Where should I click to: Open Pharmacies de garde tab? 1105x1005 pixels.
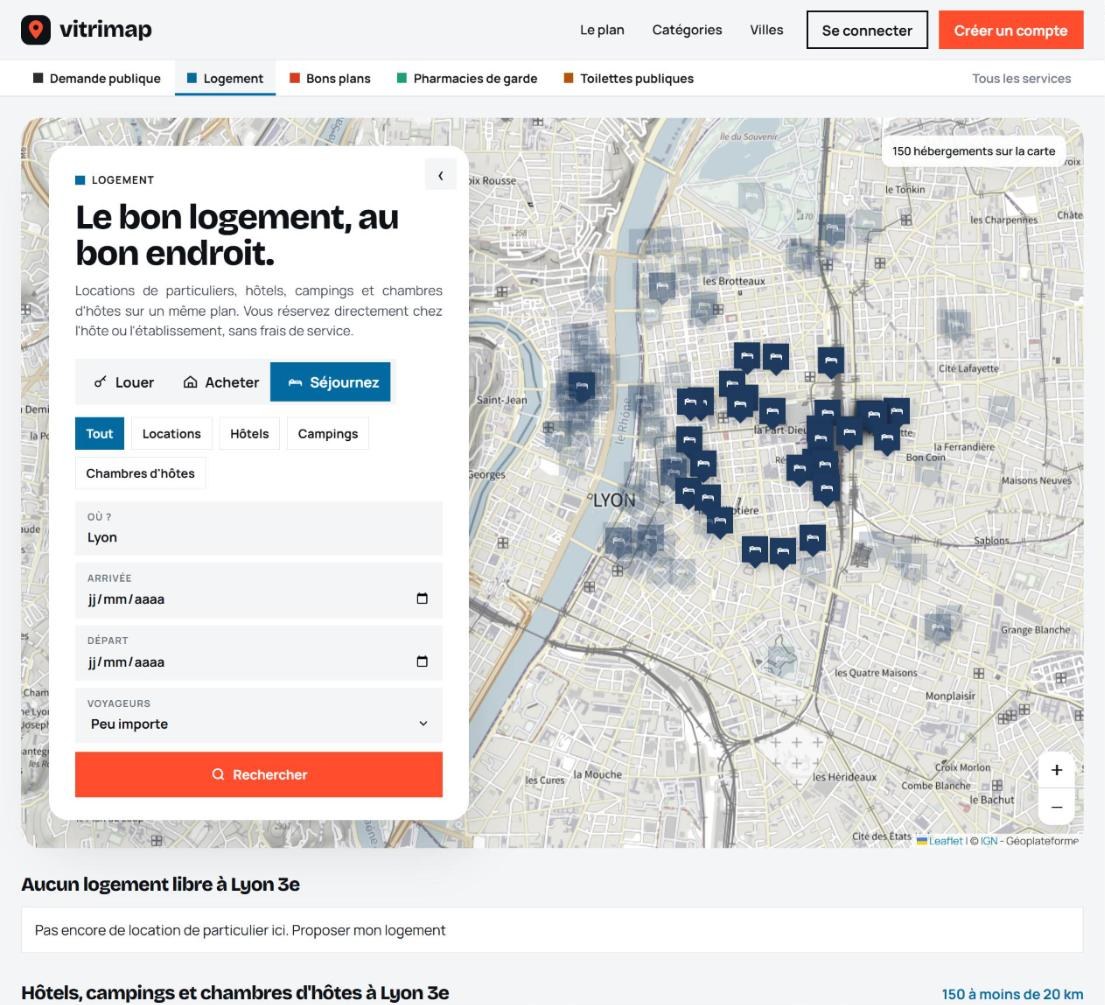pyautogui.click(x=467, y=78)
